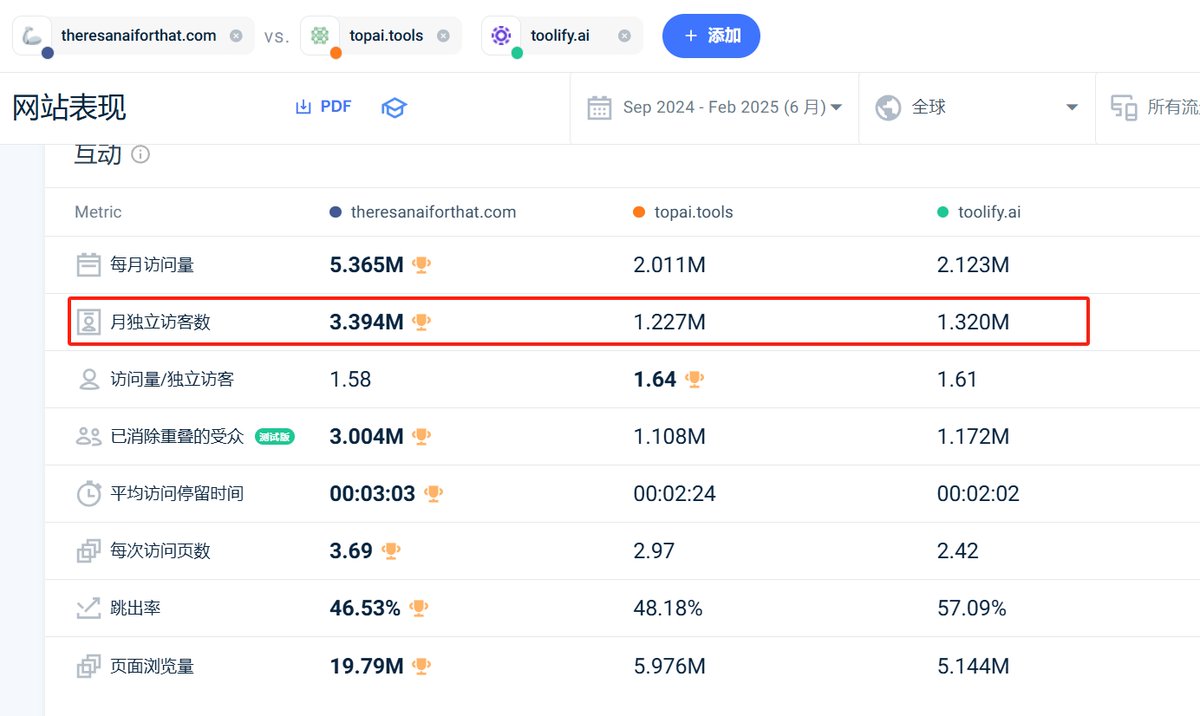Click the 跳出率 metric label
The image size is (1200, 716).
click(x=135, y=608)
